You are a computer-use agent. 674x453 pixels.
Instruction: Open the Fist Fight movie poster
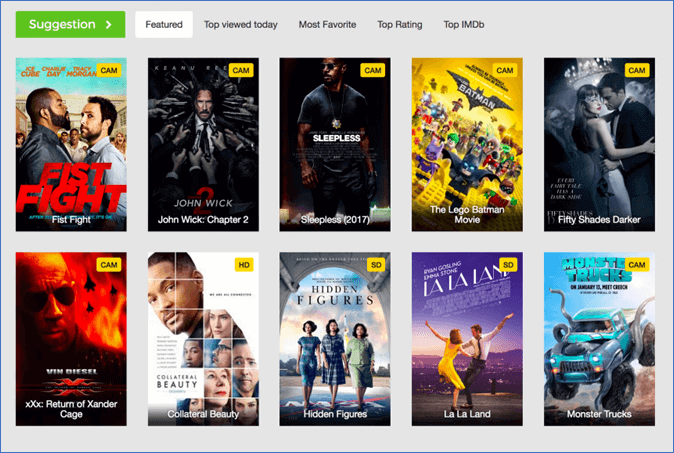(71, 144)
